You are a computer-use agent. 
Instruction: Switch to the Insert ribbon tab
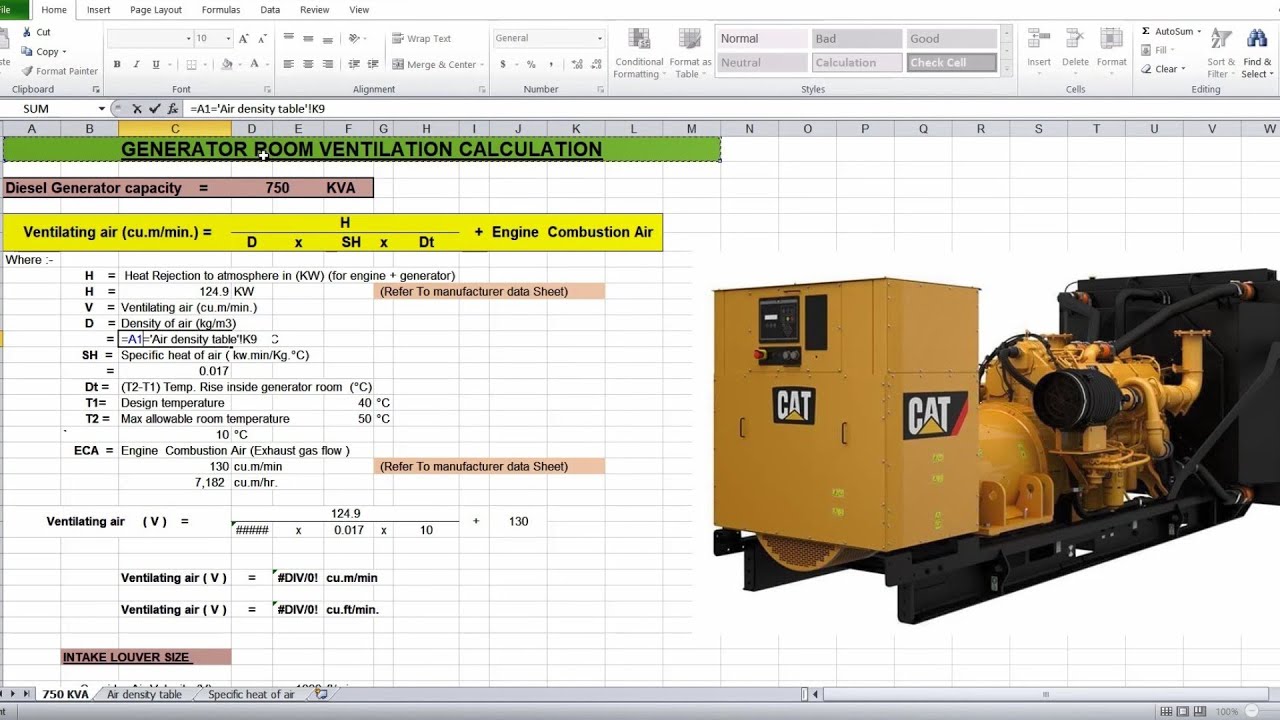click(x=99, y=10)
